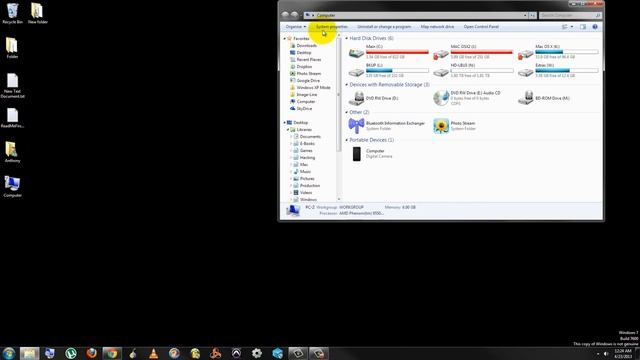This screenshot has width=640, height=360.
Task: Open Google Drive in Favorites
Action: [x=308, y=81]
